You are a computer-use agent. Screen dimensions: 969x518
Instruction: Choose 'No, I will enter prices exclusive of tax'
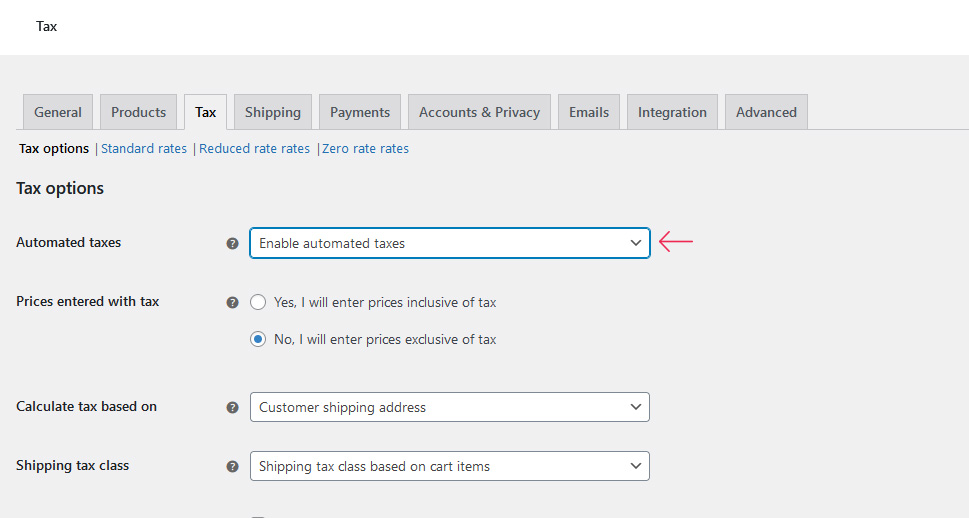258,339
